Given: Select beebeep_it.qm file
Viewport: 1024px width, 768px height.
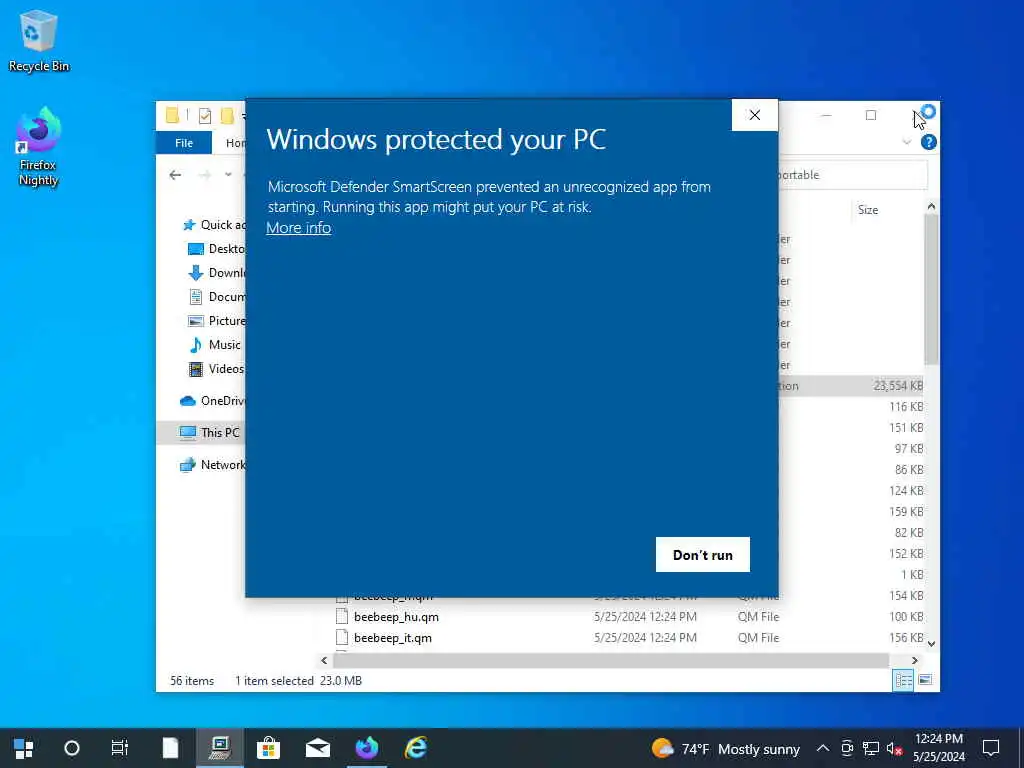Looking at the screenshot, I should pyautogui.click(x=392, y=637).
